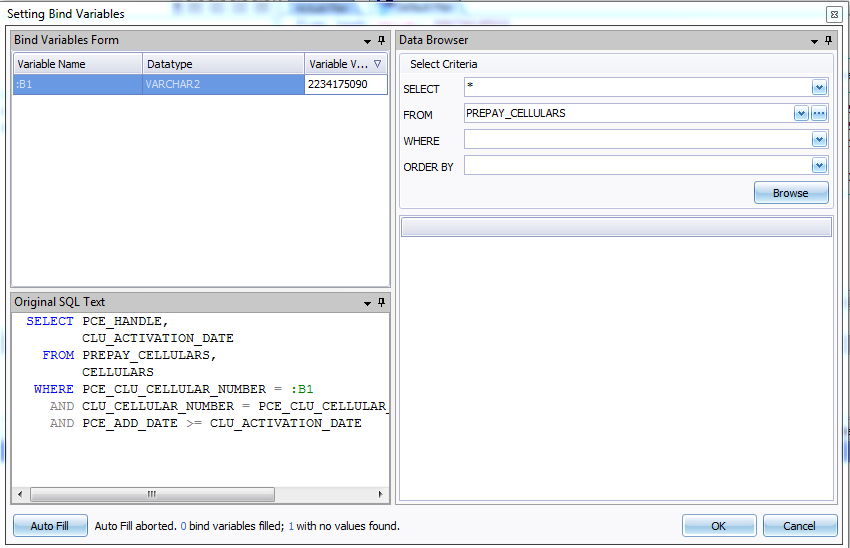Pin the Bind Variables Form panel
This screenshot has width=850, height=548.
pyautogui.click(x=382, y=41)
